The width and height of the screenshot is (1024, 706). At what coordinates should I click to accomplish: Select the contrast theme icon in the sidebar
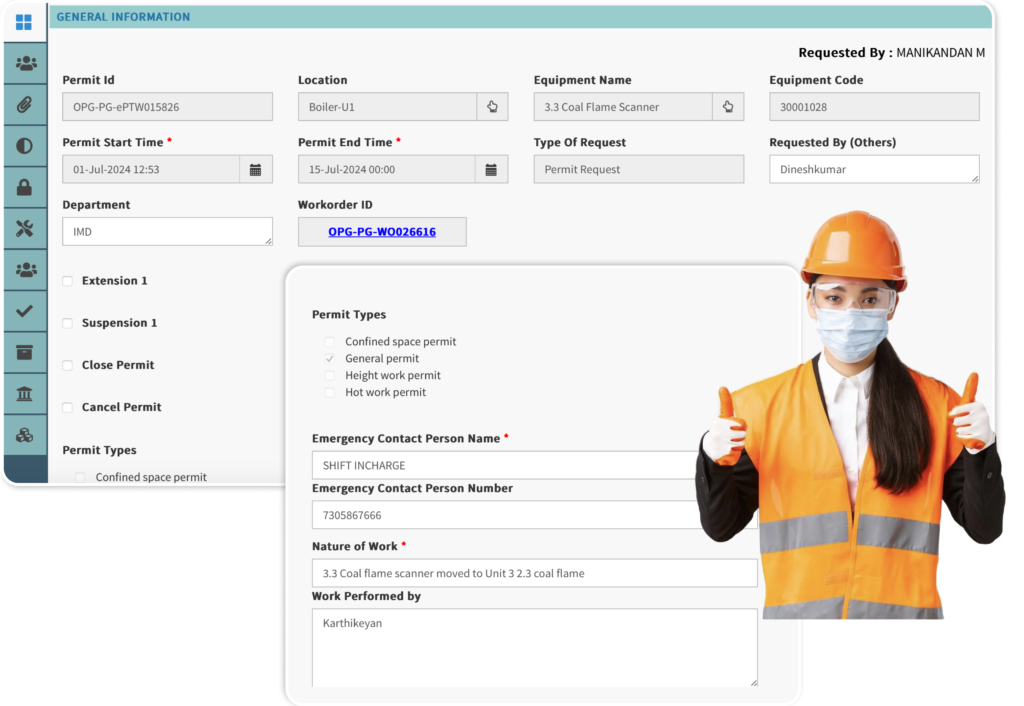click(x=22, y=146)
